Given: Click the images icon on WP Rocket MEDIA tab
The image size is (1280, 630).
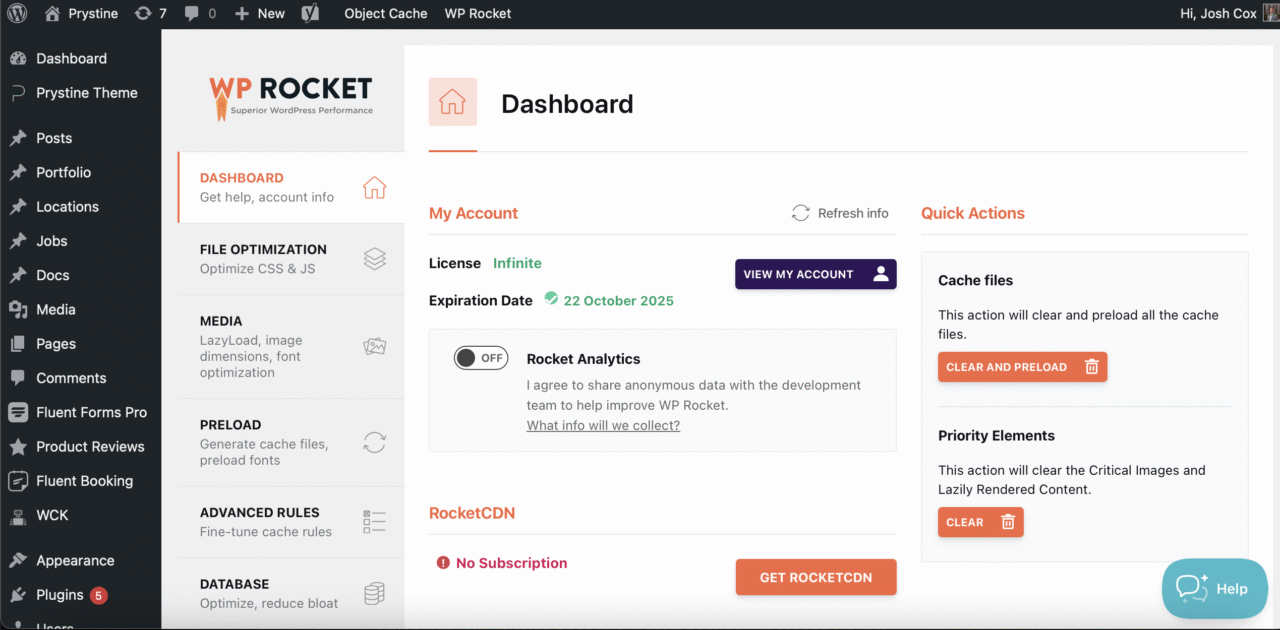Looking at the screenshot, I should click(x=374, y=347).
